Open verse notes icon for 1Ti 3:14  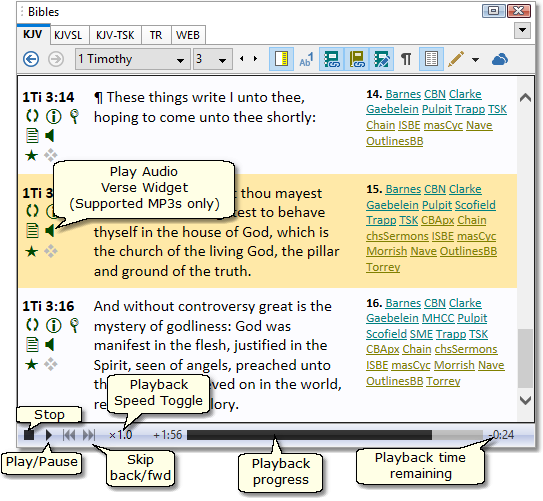point(32,136)
